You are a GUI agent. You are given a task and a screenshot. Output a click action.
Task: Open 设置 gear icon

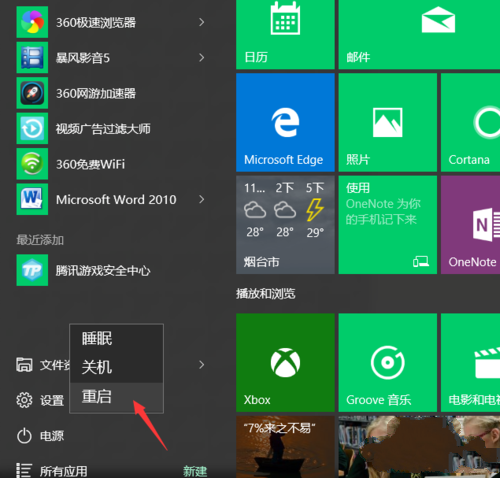click(24, 400)
